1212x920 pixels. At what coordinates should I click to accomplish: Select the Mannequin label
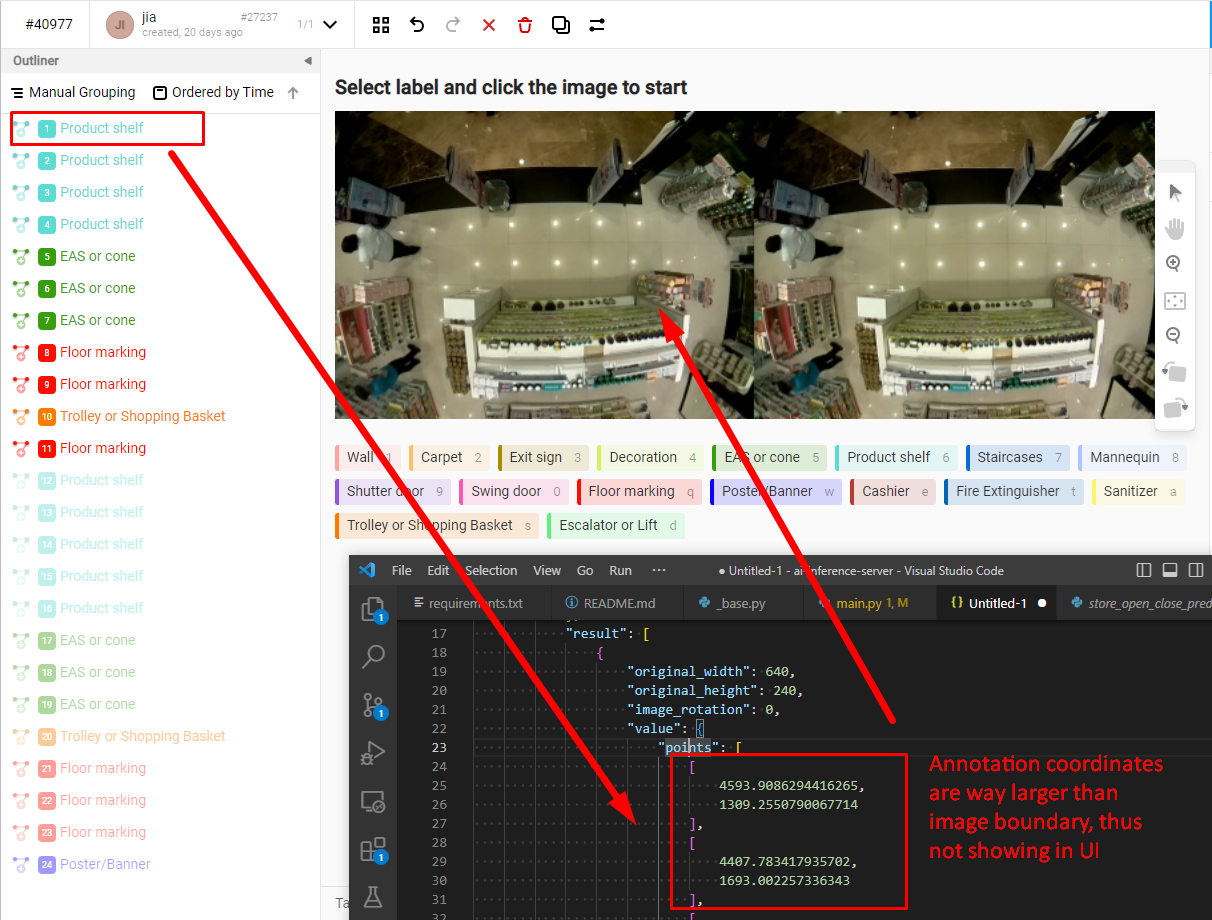(1132, 457)
